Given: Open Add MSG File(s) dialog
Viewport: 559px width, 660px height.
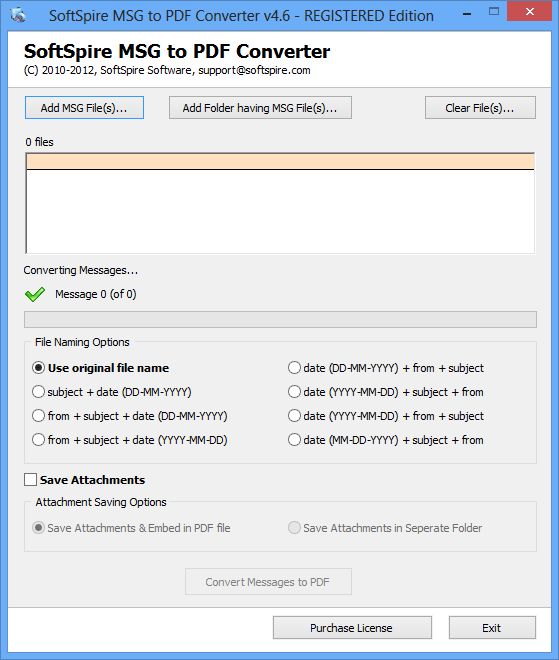Looking at the screenshot, I should click(x=84, y=108).
